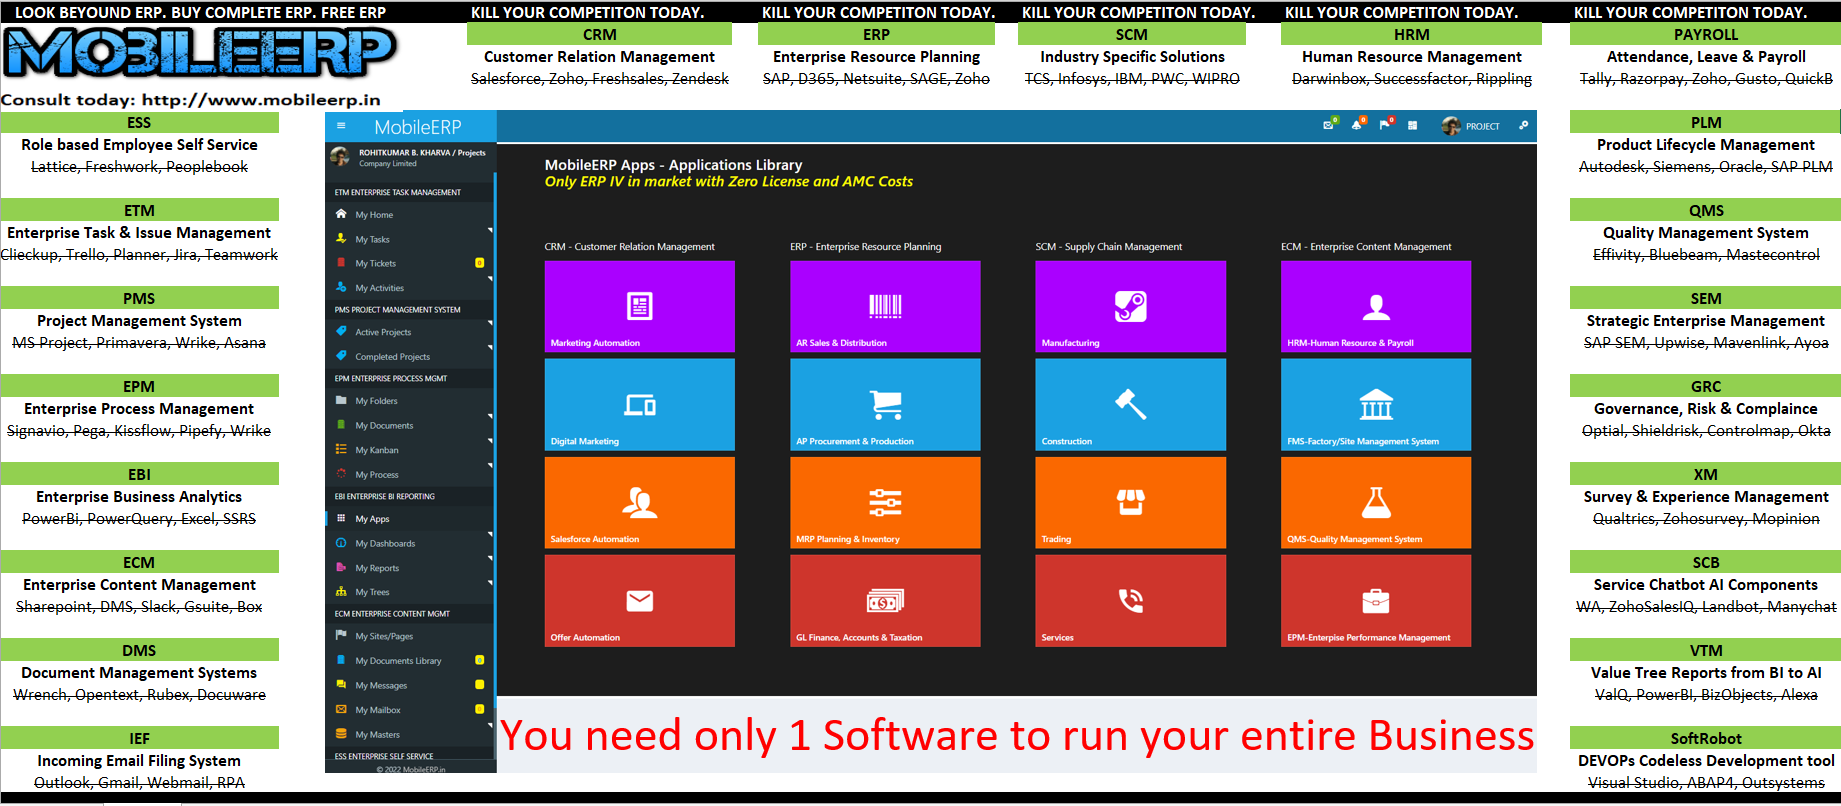Screen dimensions: 1841x806
Task: Toggle the hamburger menu beside MobileERP logo
Action: tap(341, 126)
